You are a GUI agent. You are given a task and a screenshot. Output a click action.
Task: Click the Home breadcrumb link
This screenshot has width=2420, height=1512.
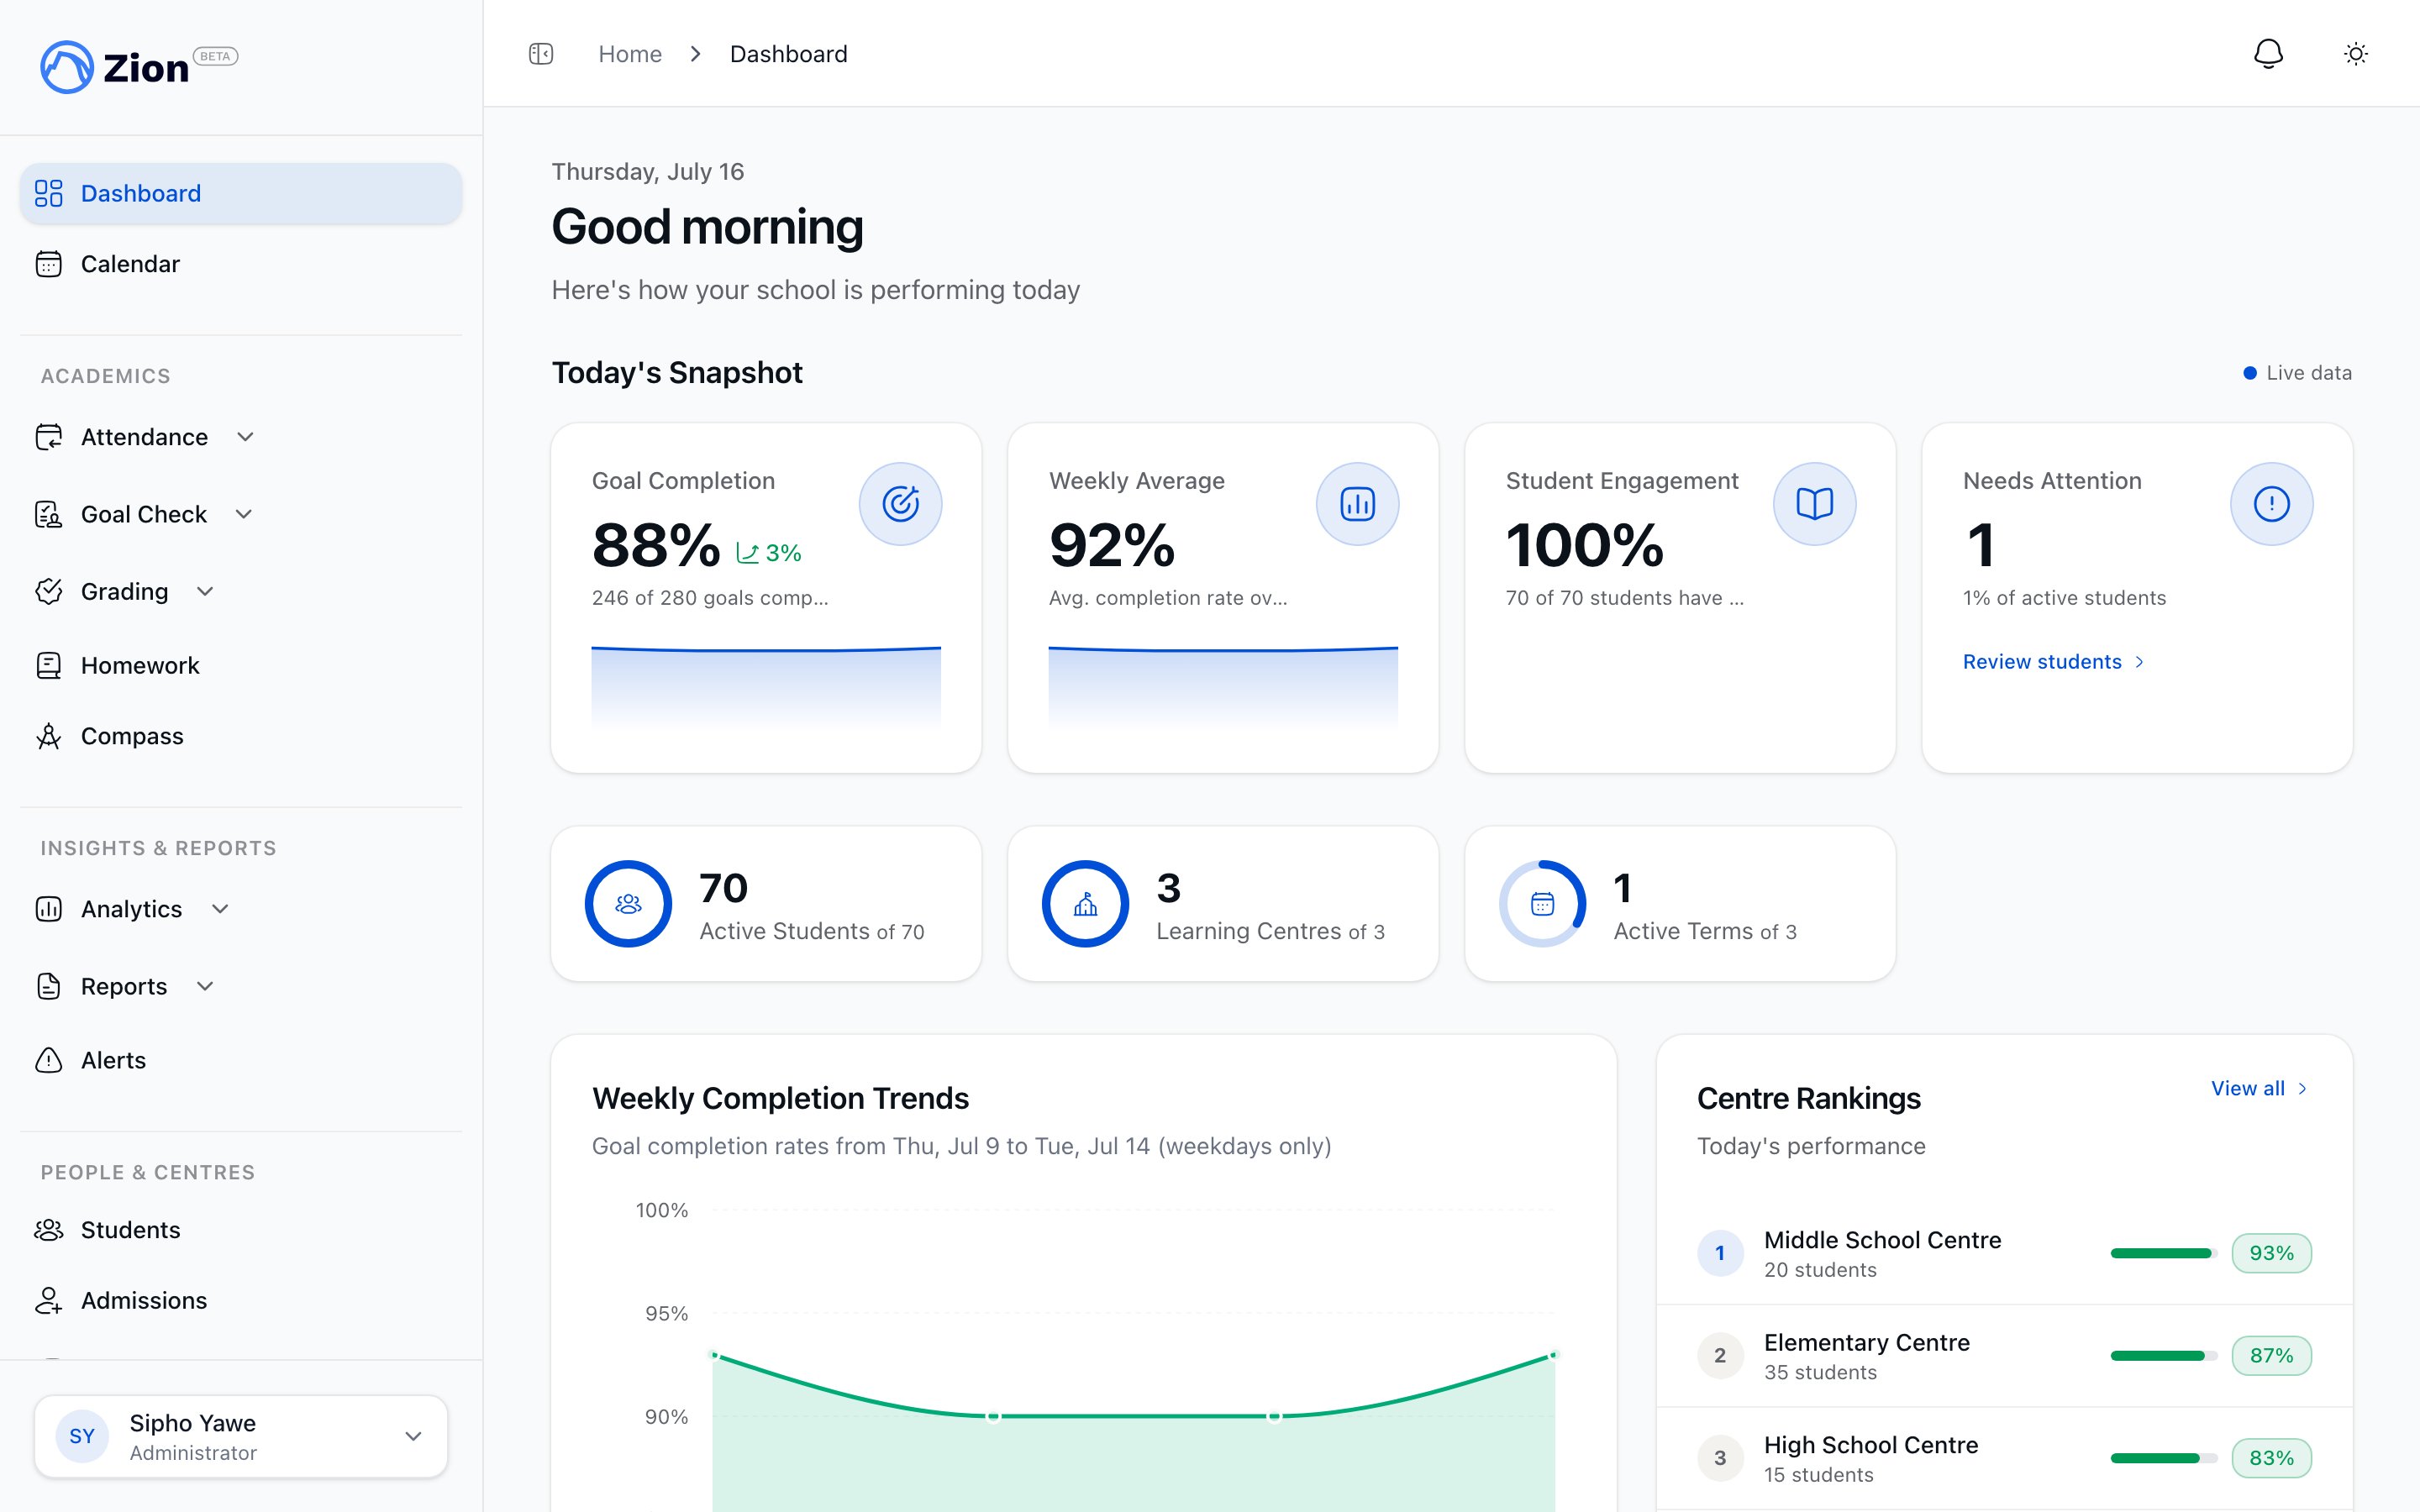pos(630,54)
